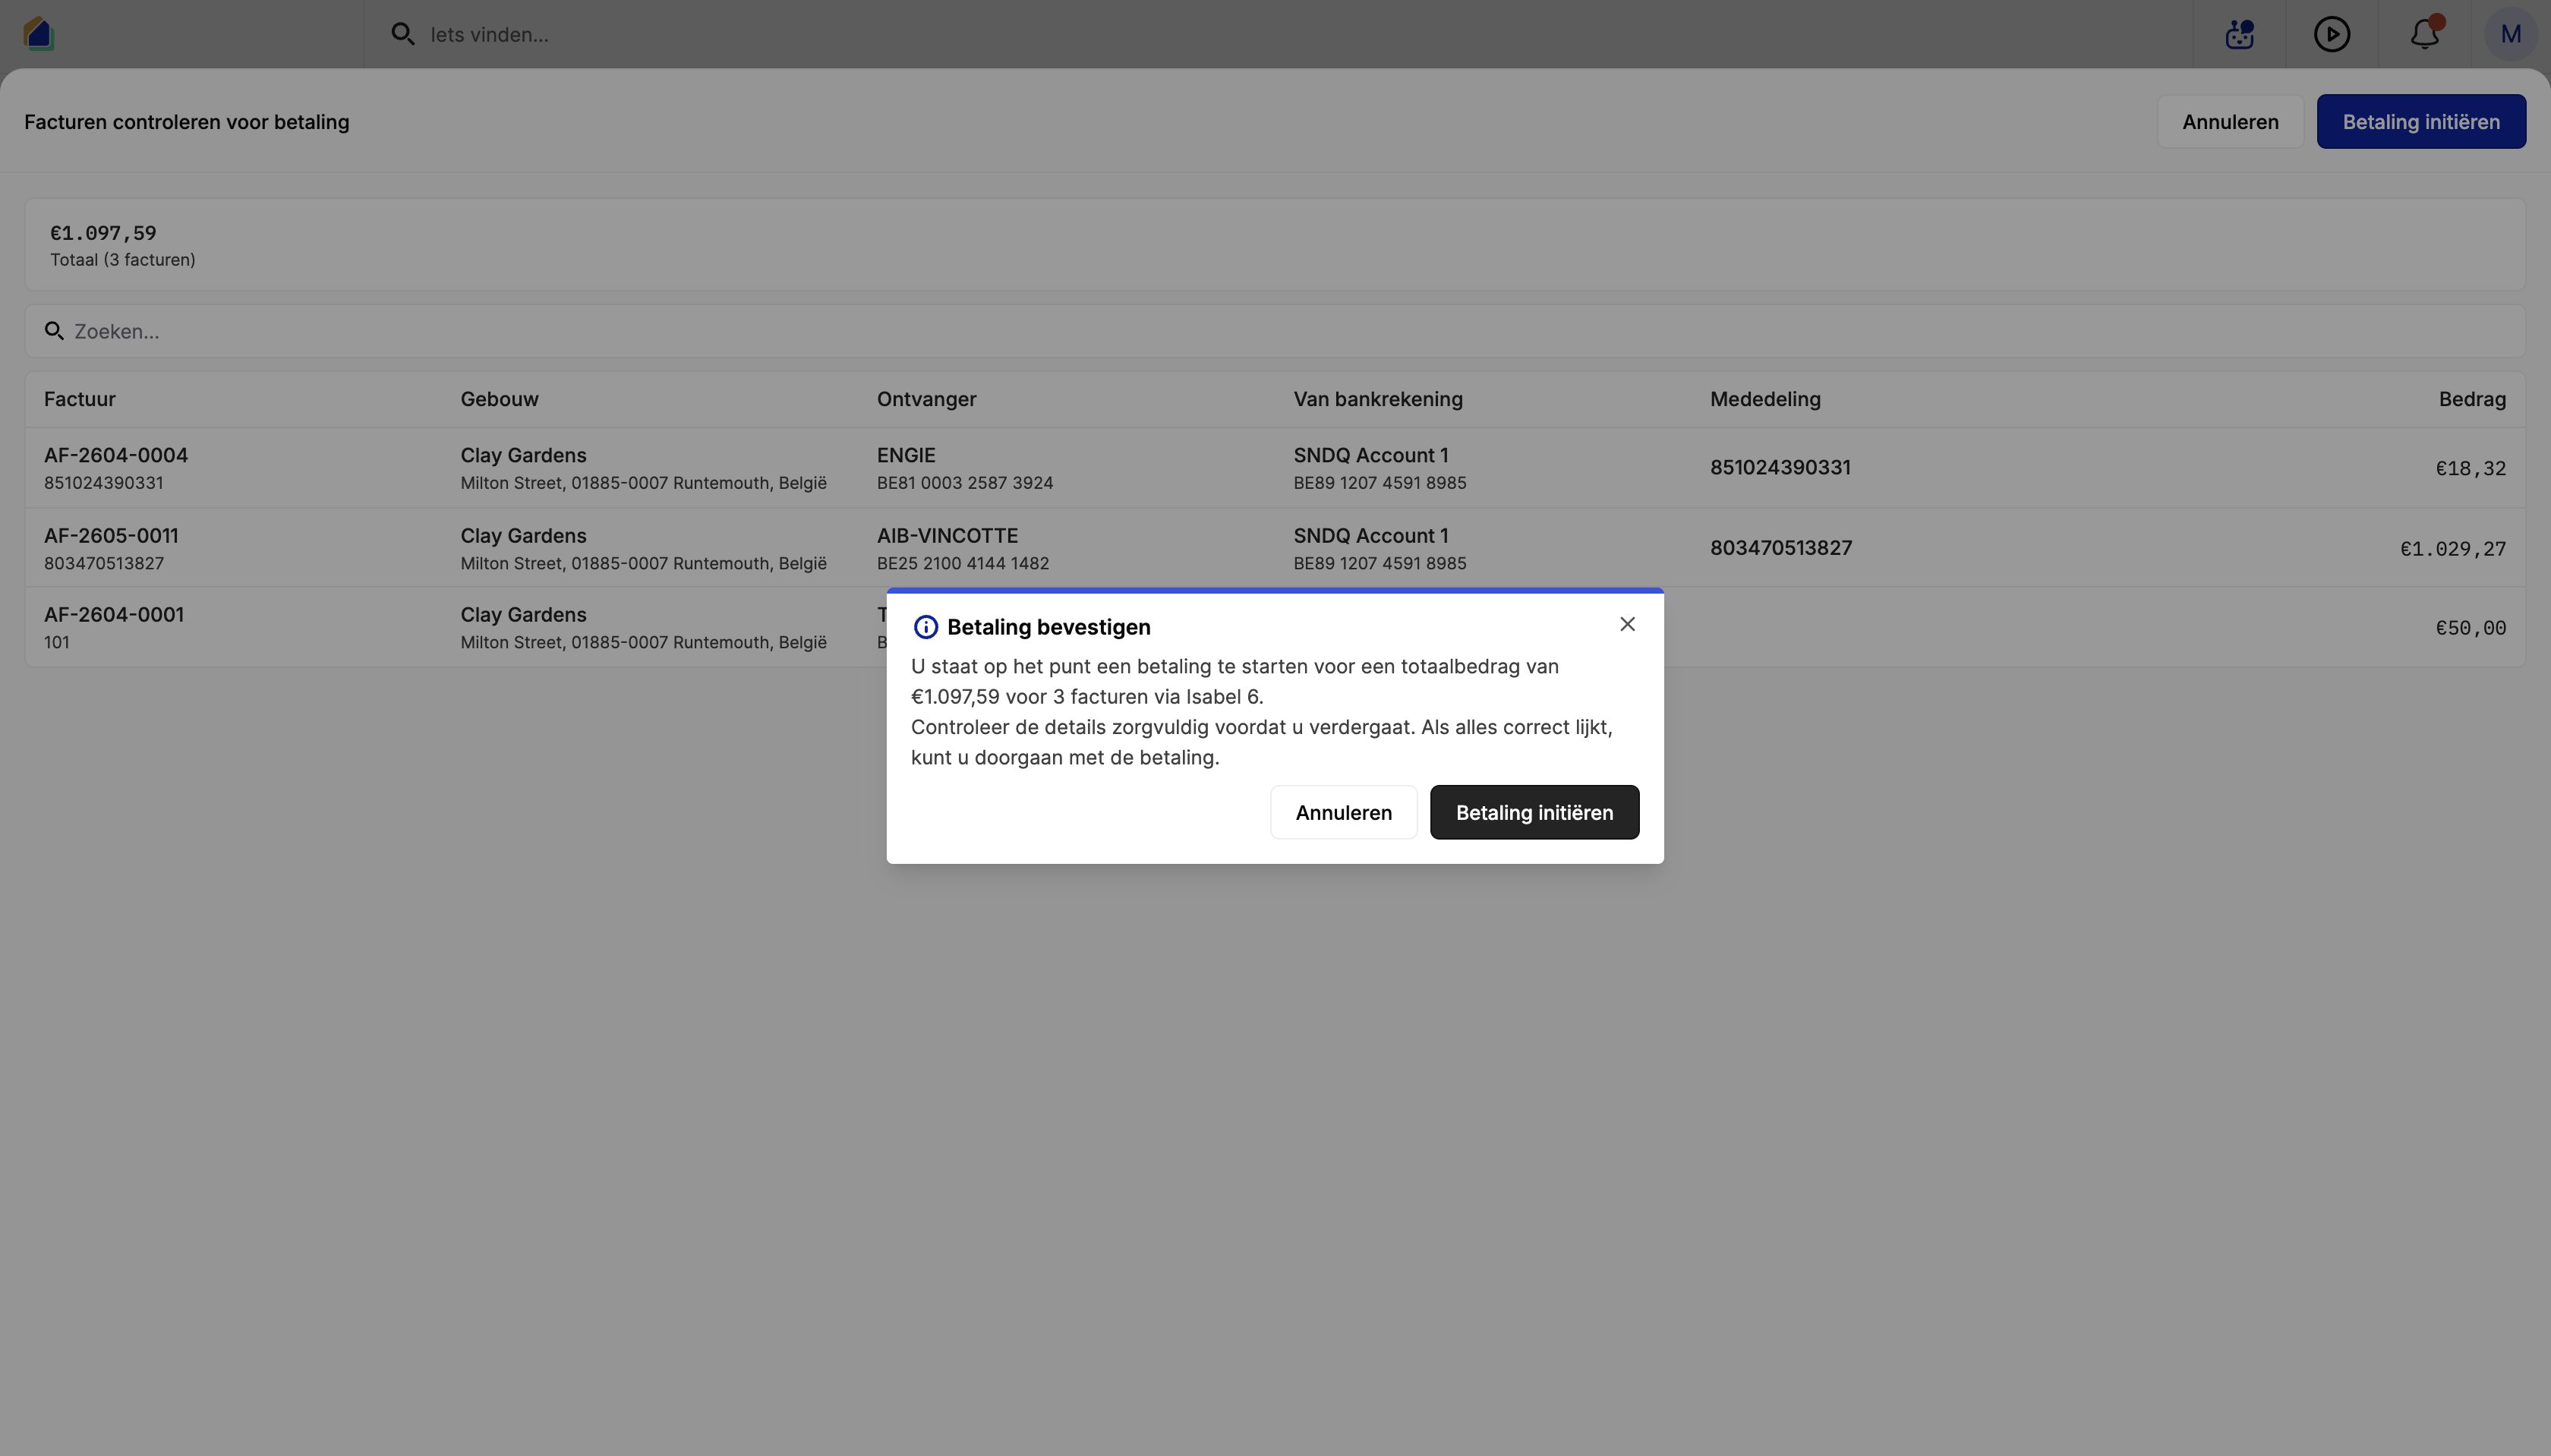Click Annuleren in the page header
Viewport: 2551px width, 1456px height.
[x=2230, y=122]
